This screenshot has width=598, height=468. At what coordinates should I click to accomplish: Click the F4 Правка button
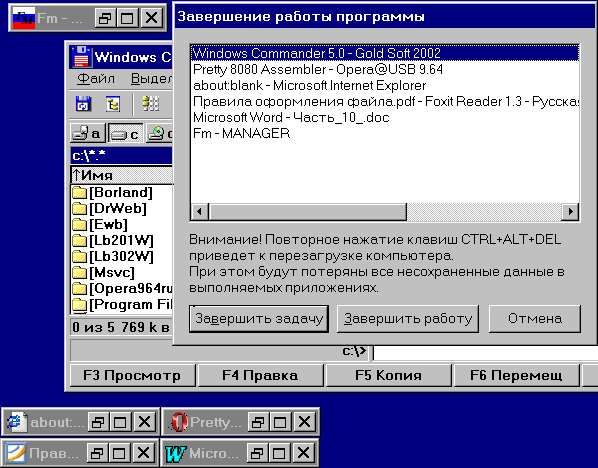(260, 375)
